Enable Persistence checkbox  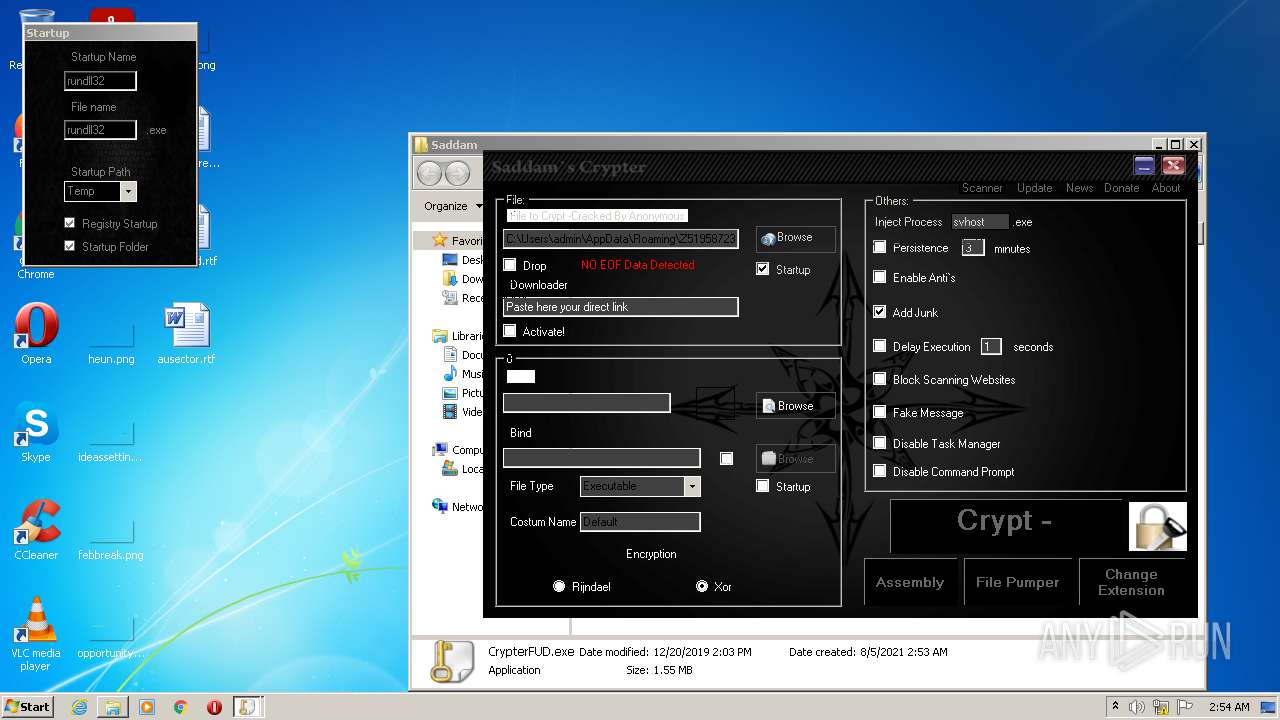[880, 247]
